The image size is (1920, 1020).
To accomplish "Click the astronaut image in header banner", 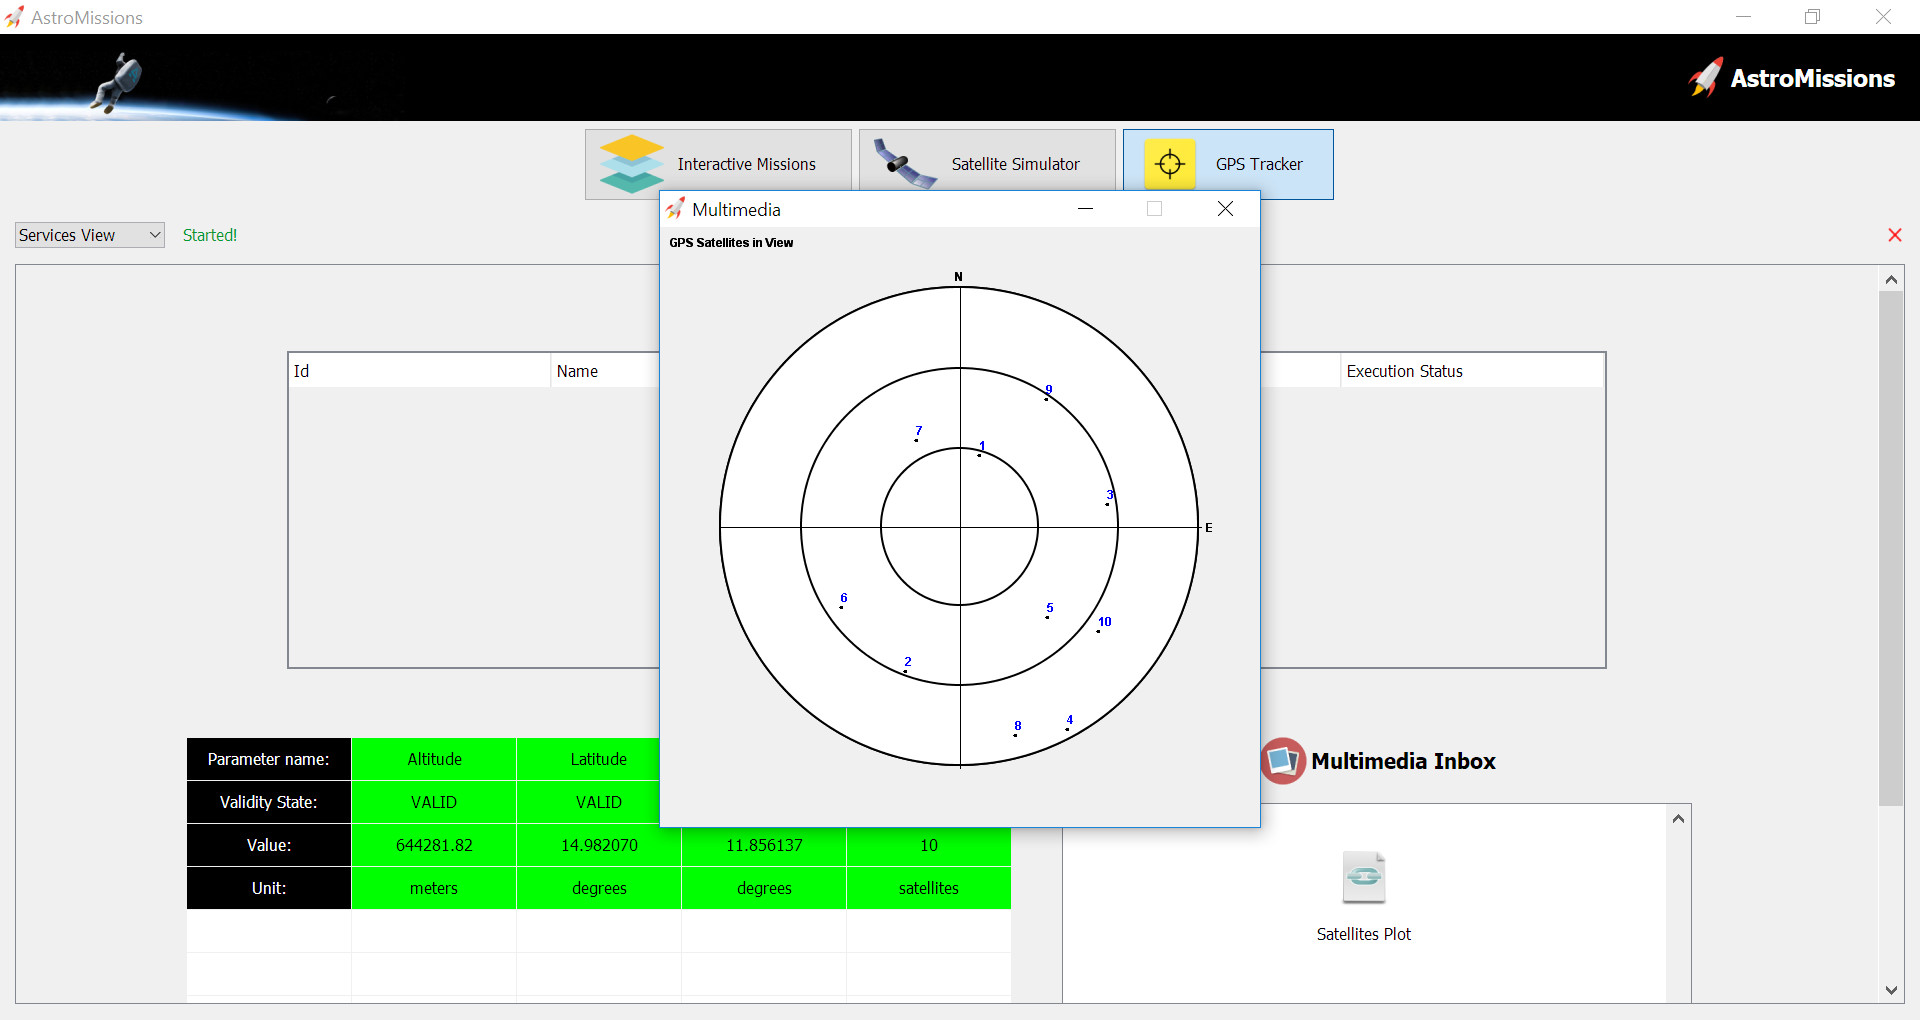I will pos(119,80).
